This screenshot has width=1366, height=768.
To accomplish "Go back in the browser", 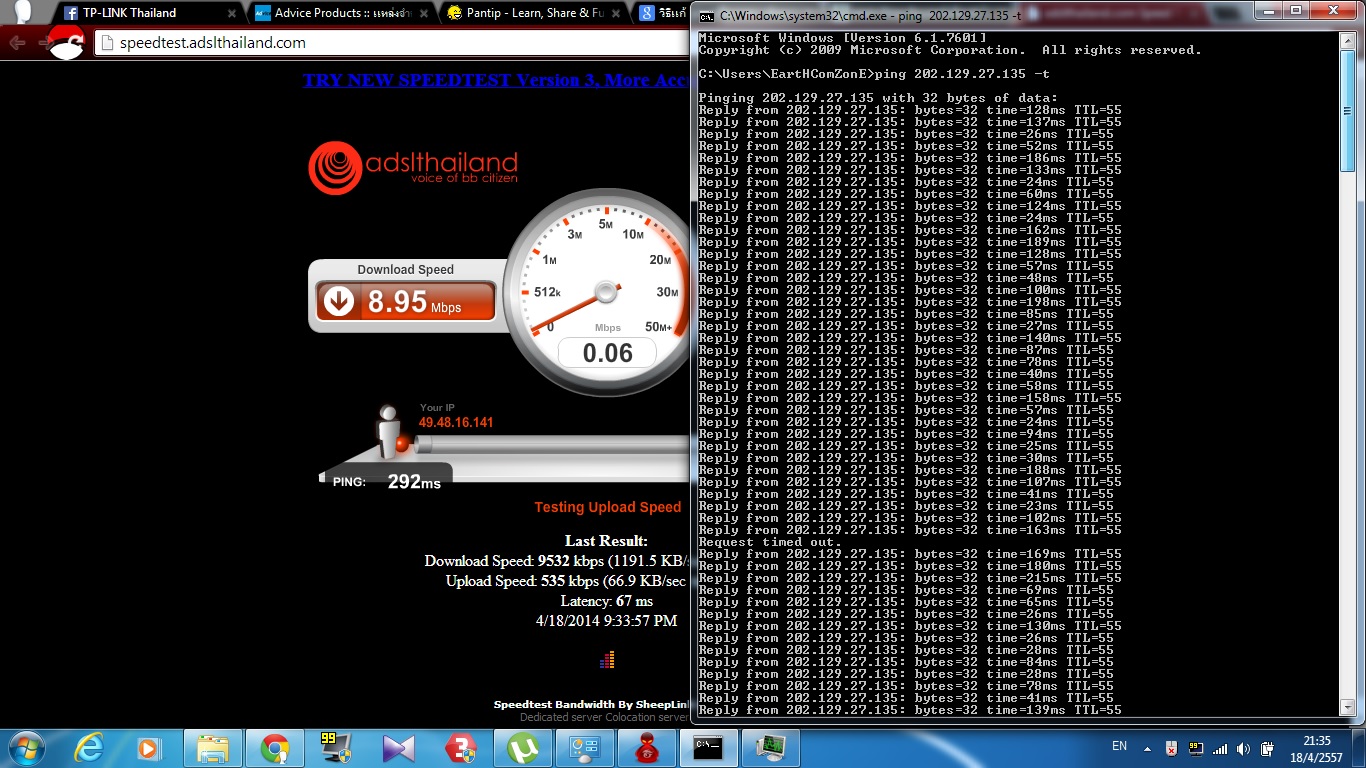I will [x=17, y=43].
